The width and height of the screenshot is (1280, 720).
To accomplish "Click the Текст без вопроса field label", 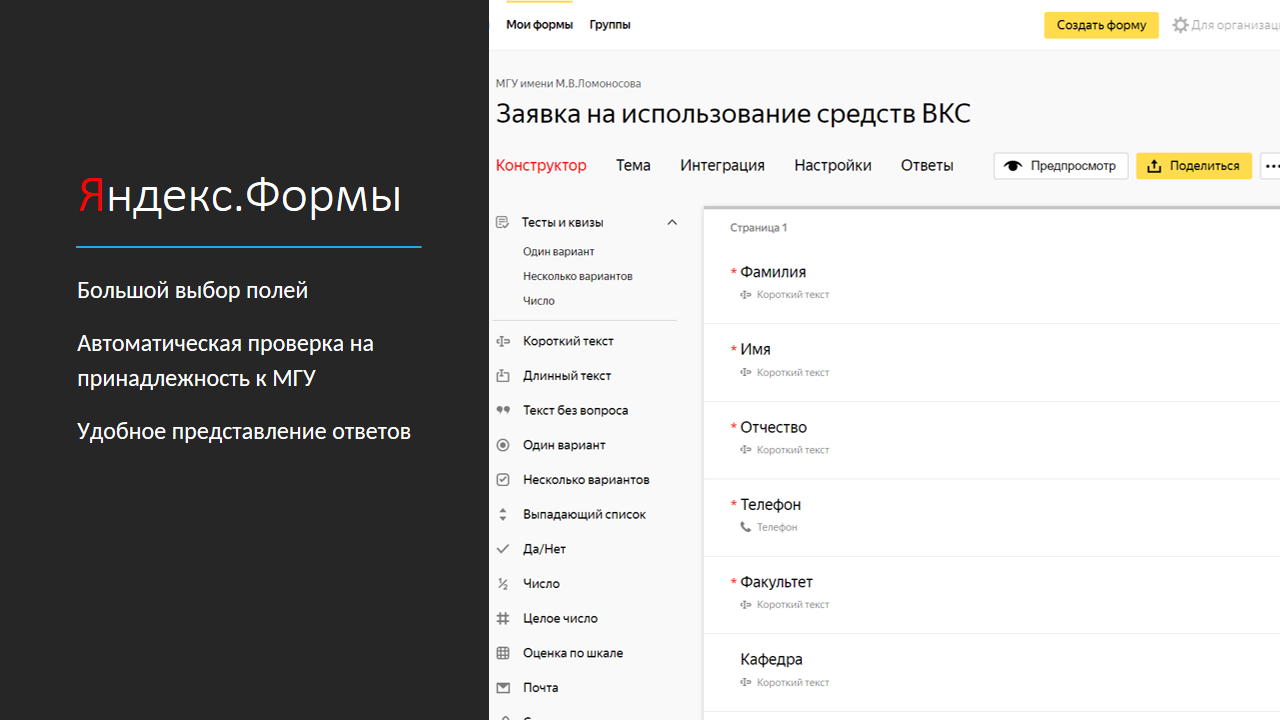I will 575,410.
